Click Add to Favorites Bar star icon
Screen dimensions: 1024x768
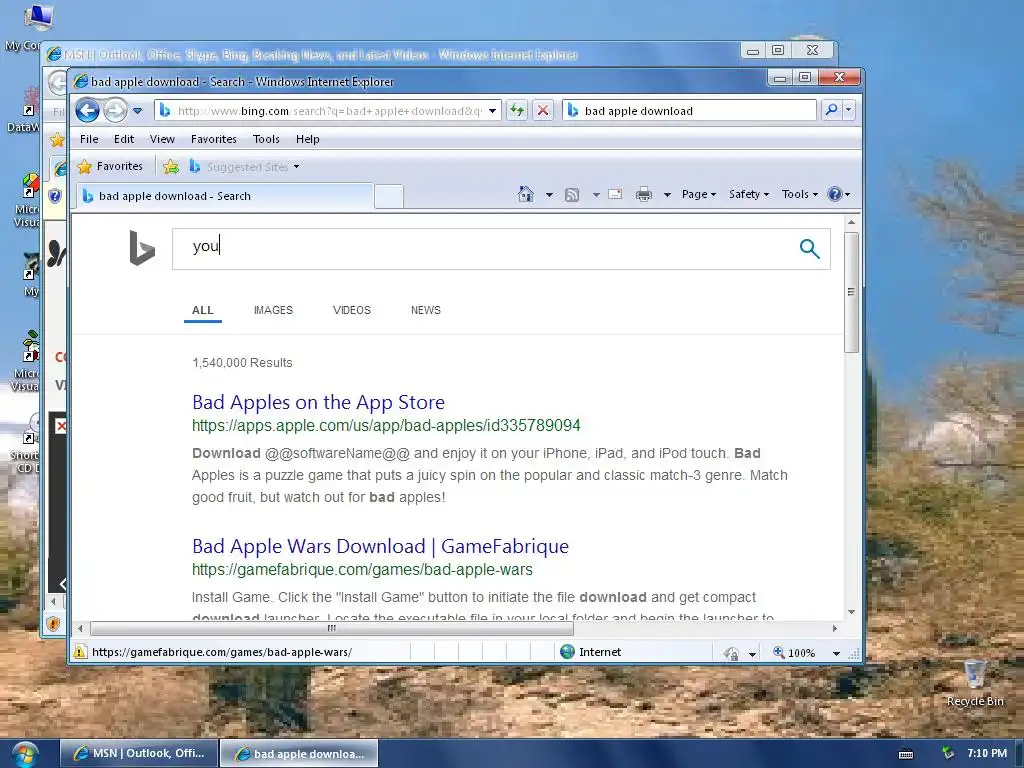click(x=171, y=167)
